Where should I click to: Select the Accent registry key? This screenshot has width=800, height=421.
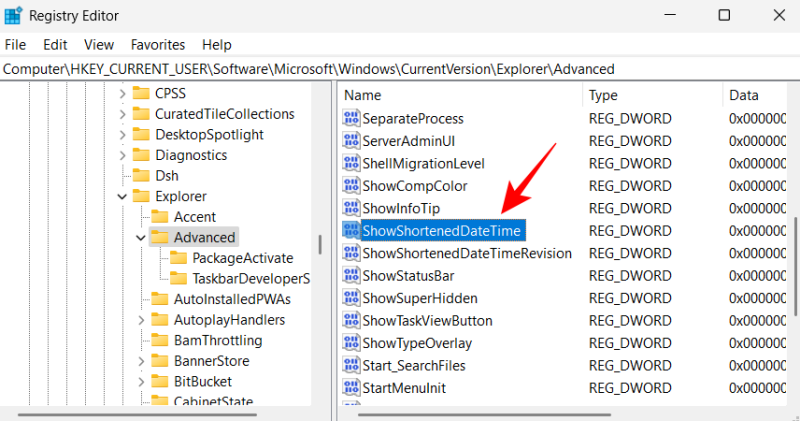coord(194,217)
